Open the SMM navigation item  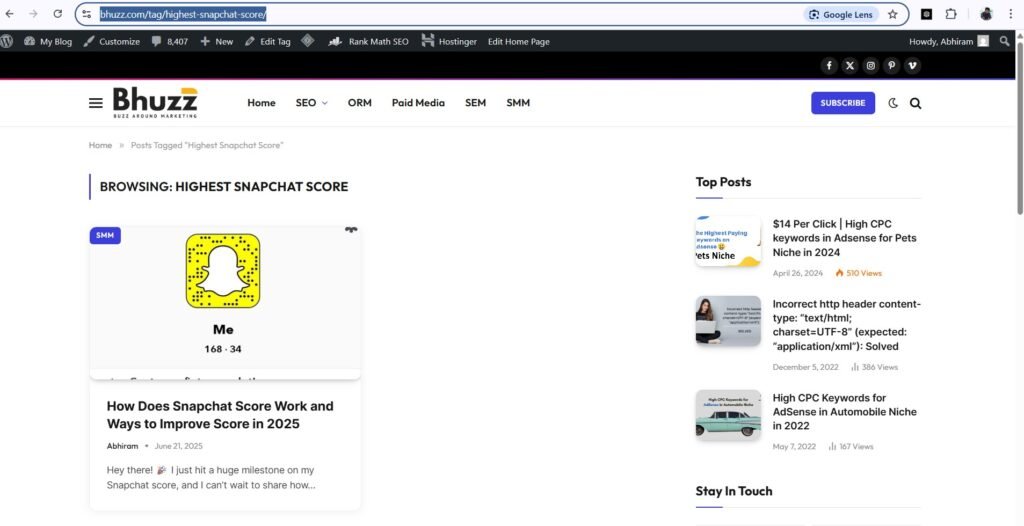click(518, 103)
